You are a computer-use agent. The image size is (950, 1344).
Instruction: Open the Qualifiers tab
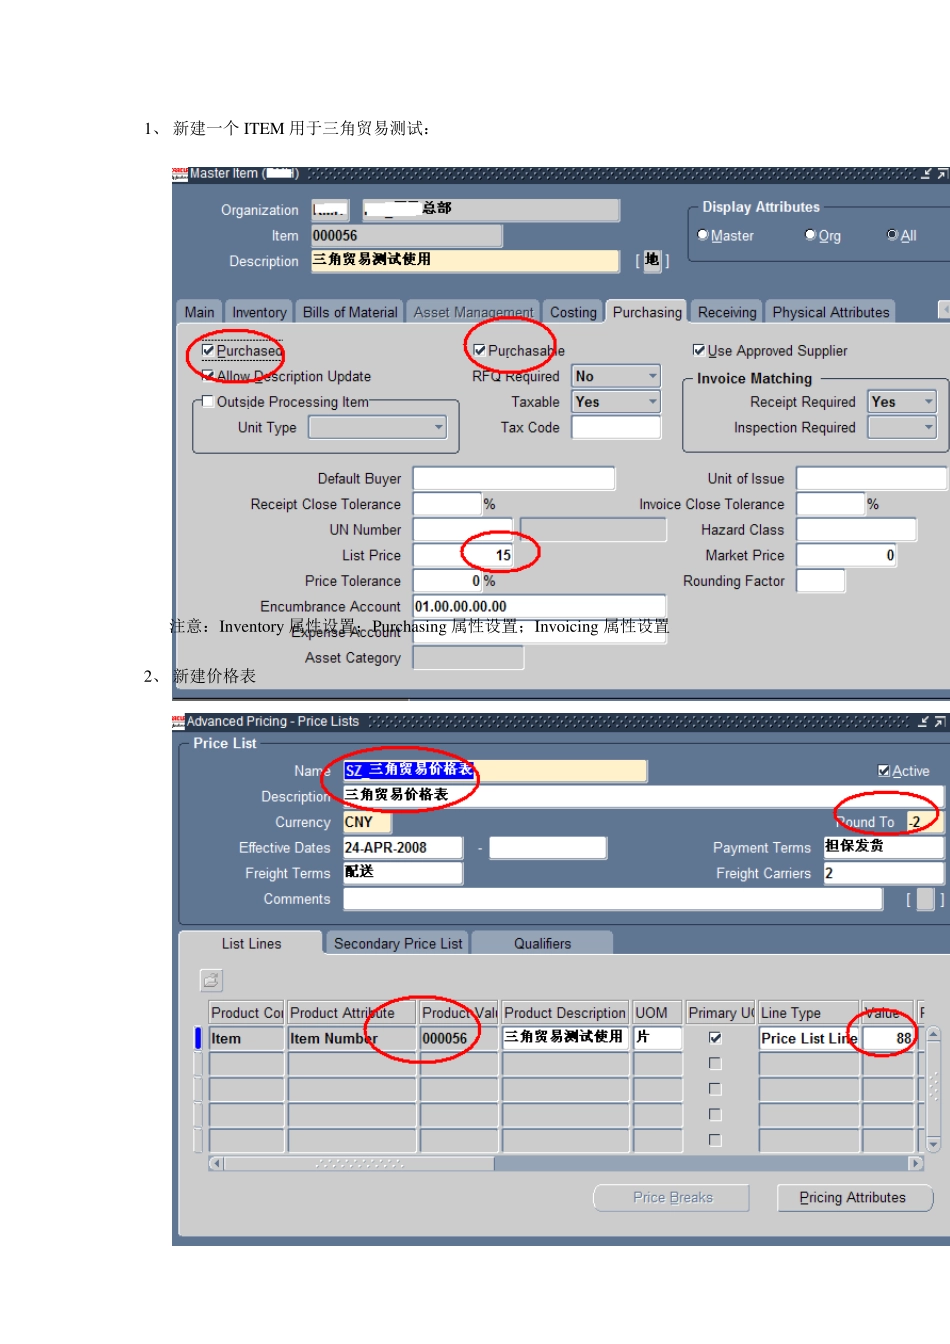click(542, 943)
